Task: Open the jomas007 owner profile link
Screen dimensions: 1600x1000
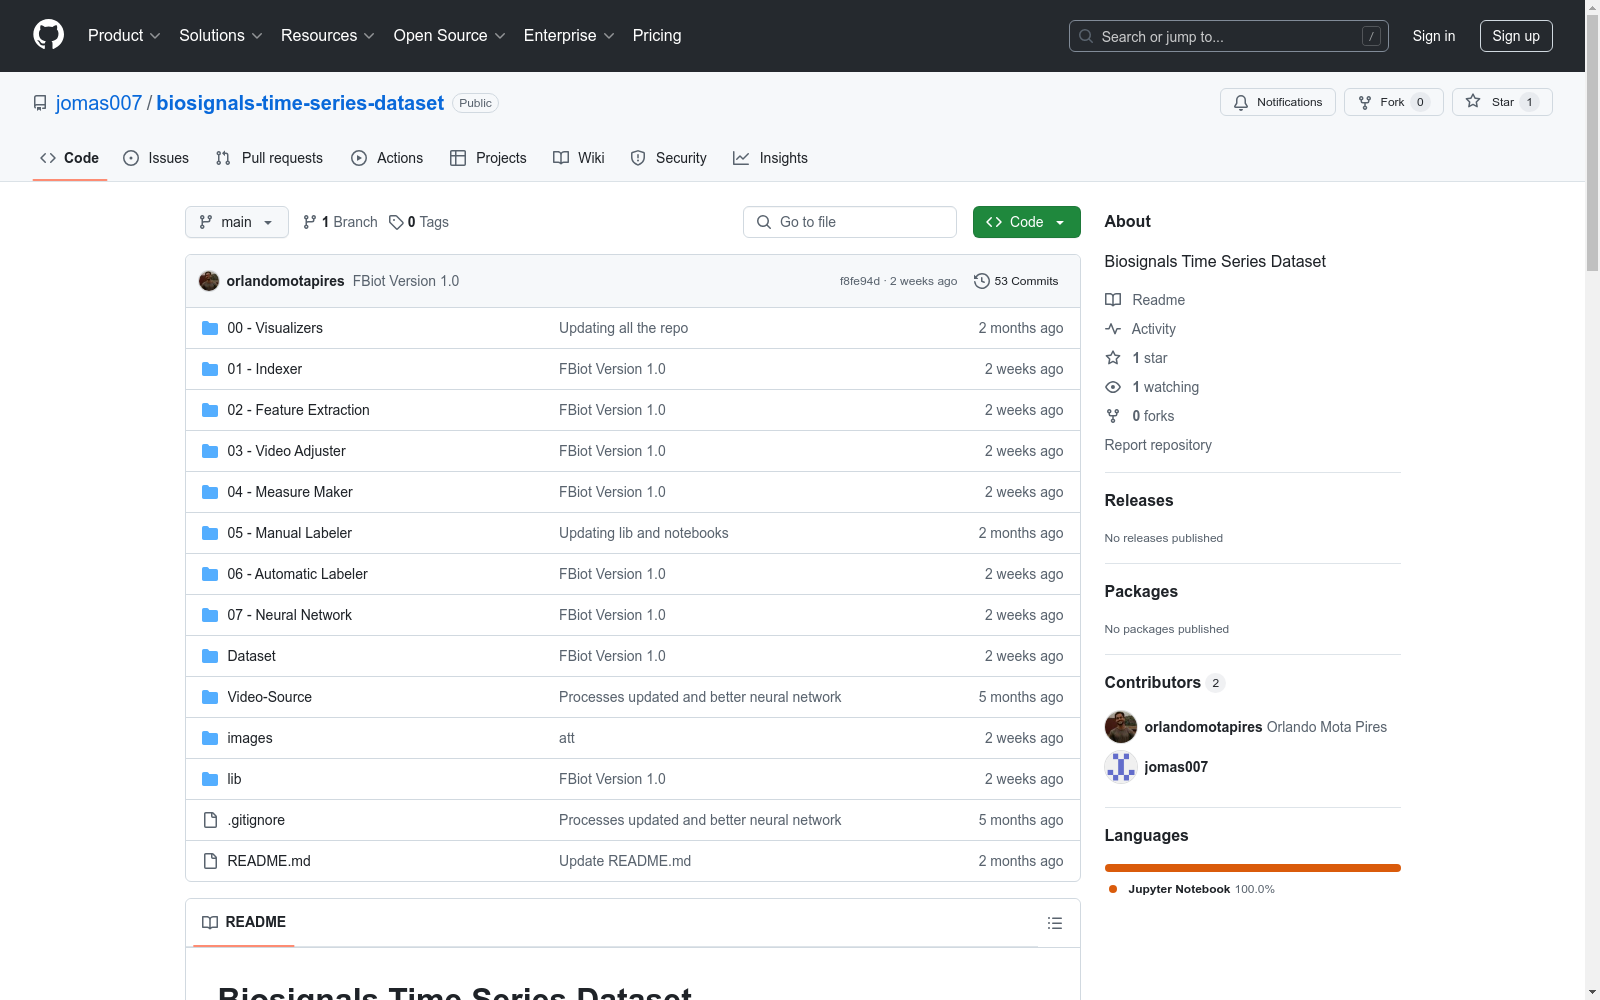Action: (99, 103)
